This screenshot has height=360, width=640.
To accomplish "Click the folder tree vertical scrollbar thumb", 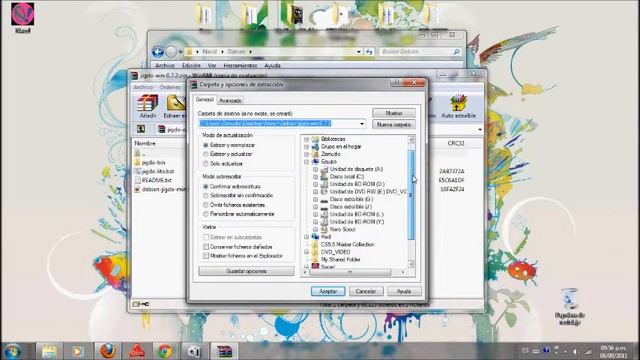I will [411, 195].
